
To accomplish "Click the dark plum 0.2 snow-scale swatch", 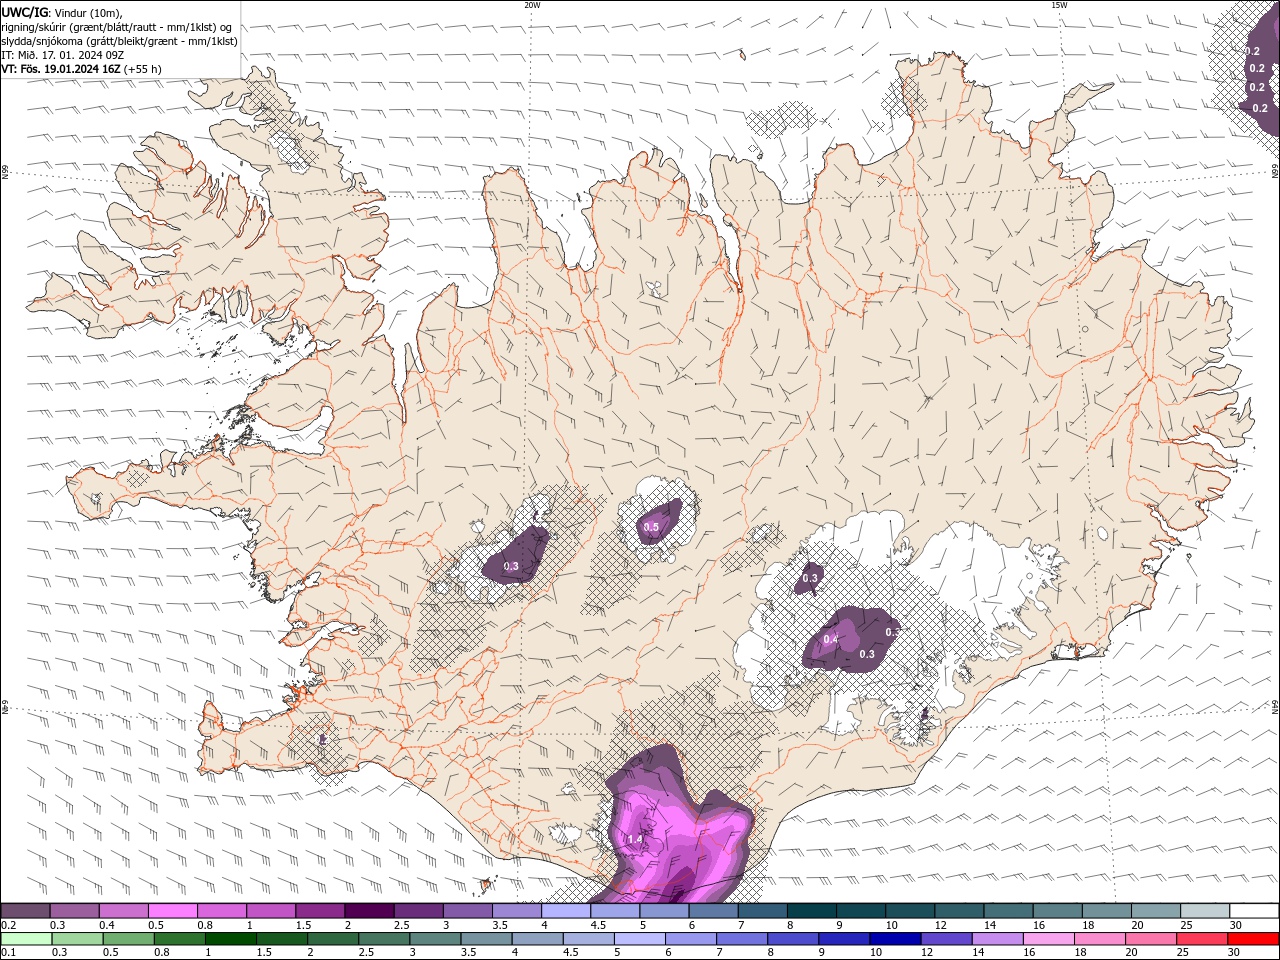I will (26, 911).
